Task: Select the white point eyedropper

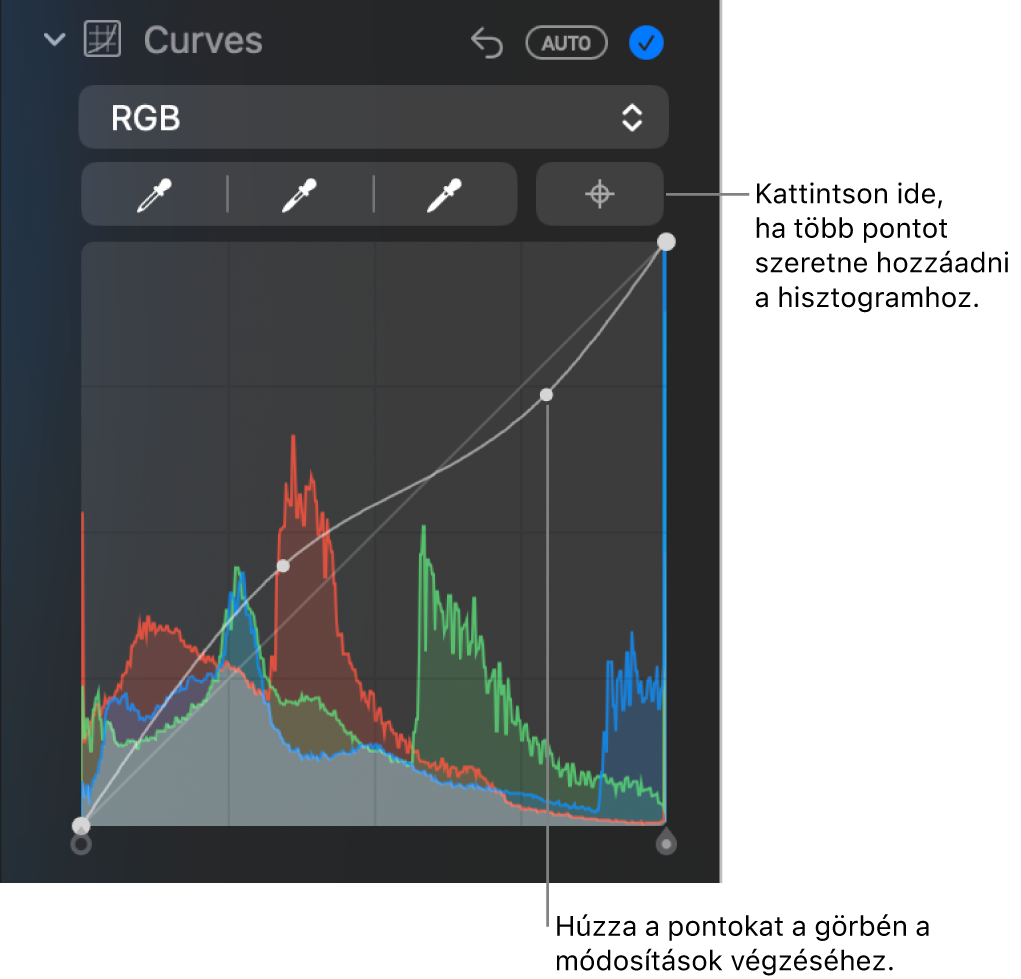Action: pos(445,194)
